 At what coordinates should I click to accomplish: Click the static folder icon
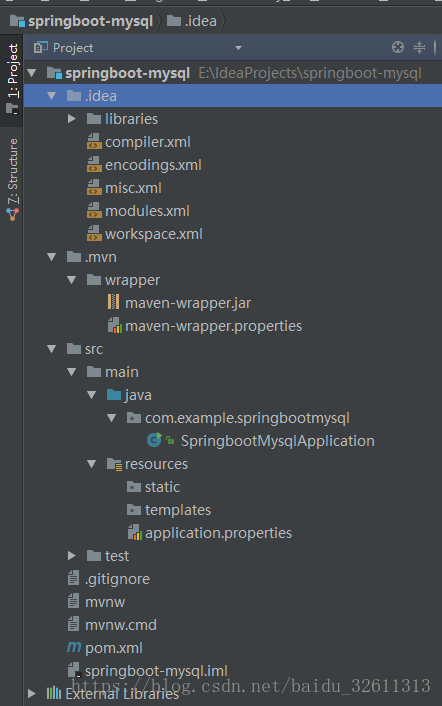coord(134,487)
